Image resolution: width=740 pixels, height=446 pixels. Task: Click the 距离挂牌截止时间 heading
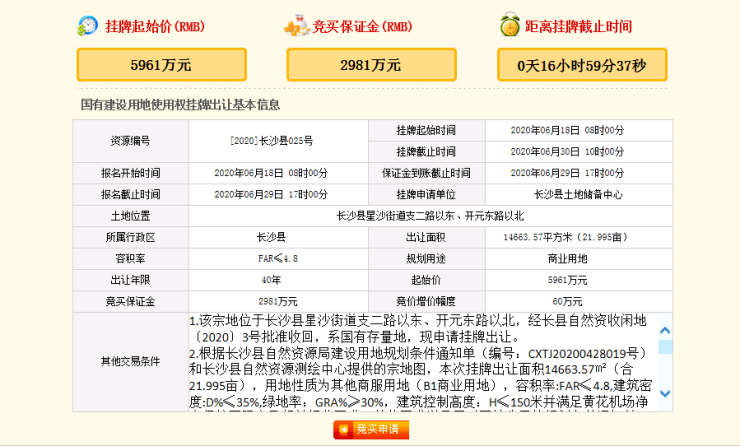pos(579,26)
